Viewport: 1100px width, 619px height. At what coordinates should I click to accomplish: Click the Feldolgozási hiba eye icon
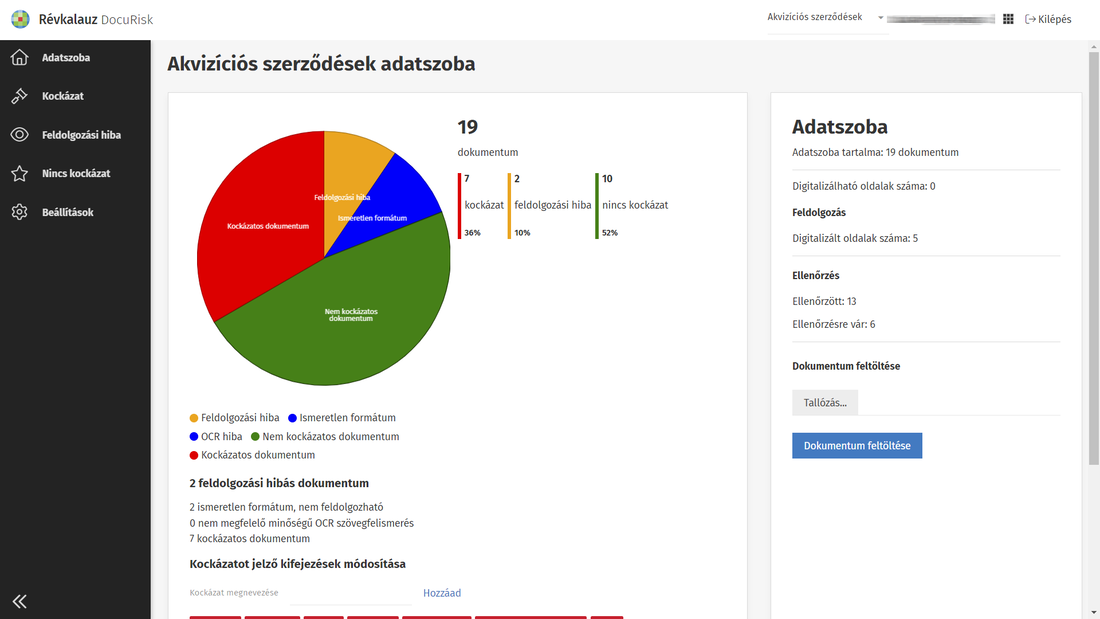pos(19,135)
